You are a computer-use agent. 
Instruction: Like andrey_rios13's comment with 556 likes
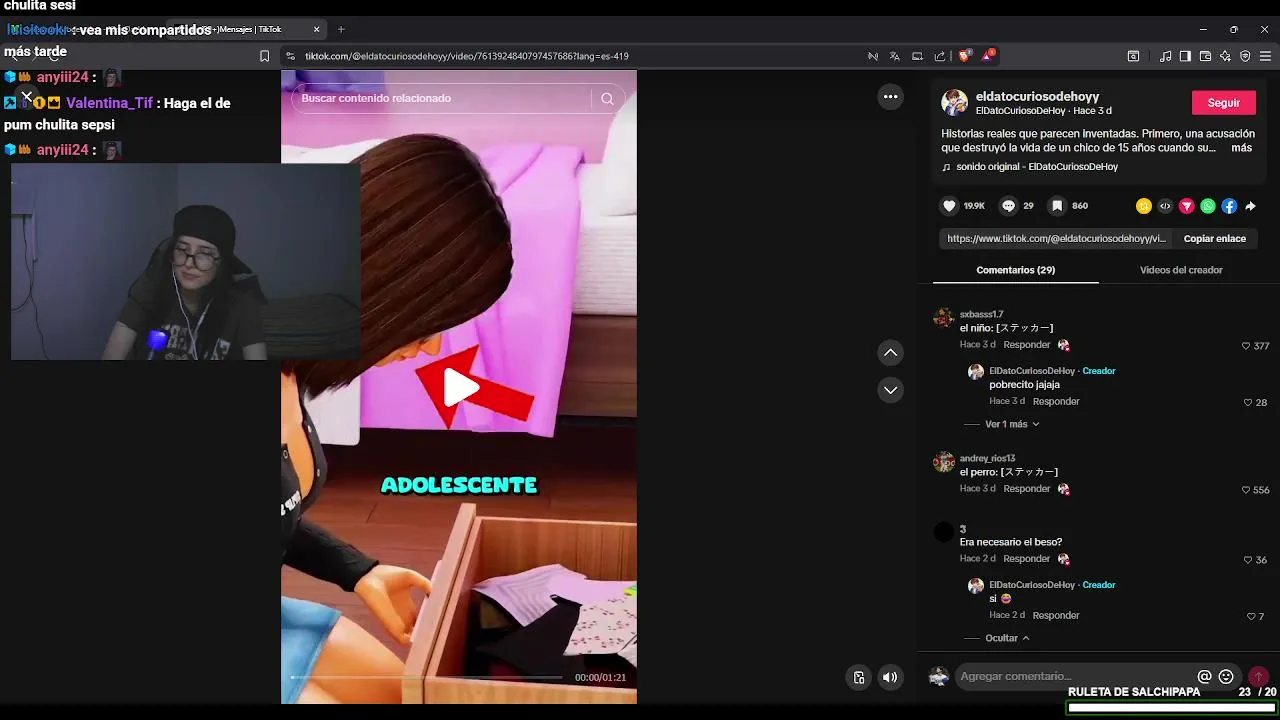point(1246,490)
